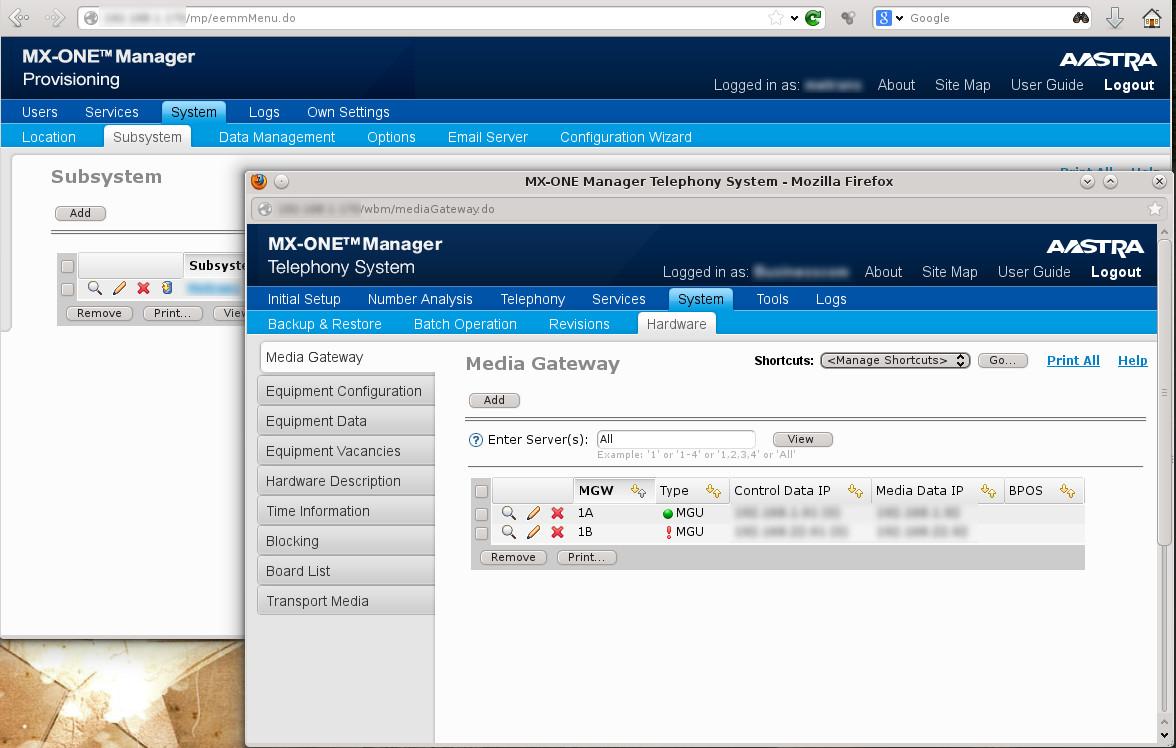Open the Tools tab in Telephony System
Viewport: 1176px width, 748px height.
[772, 299]
